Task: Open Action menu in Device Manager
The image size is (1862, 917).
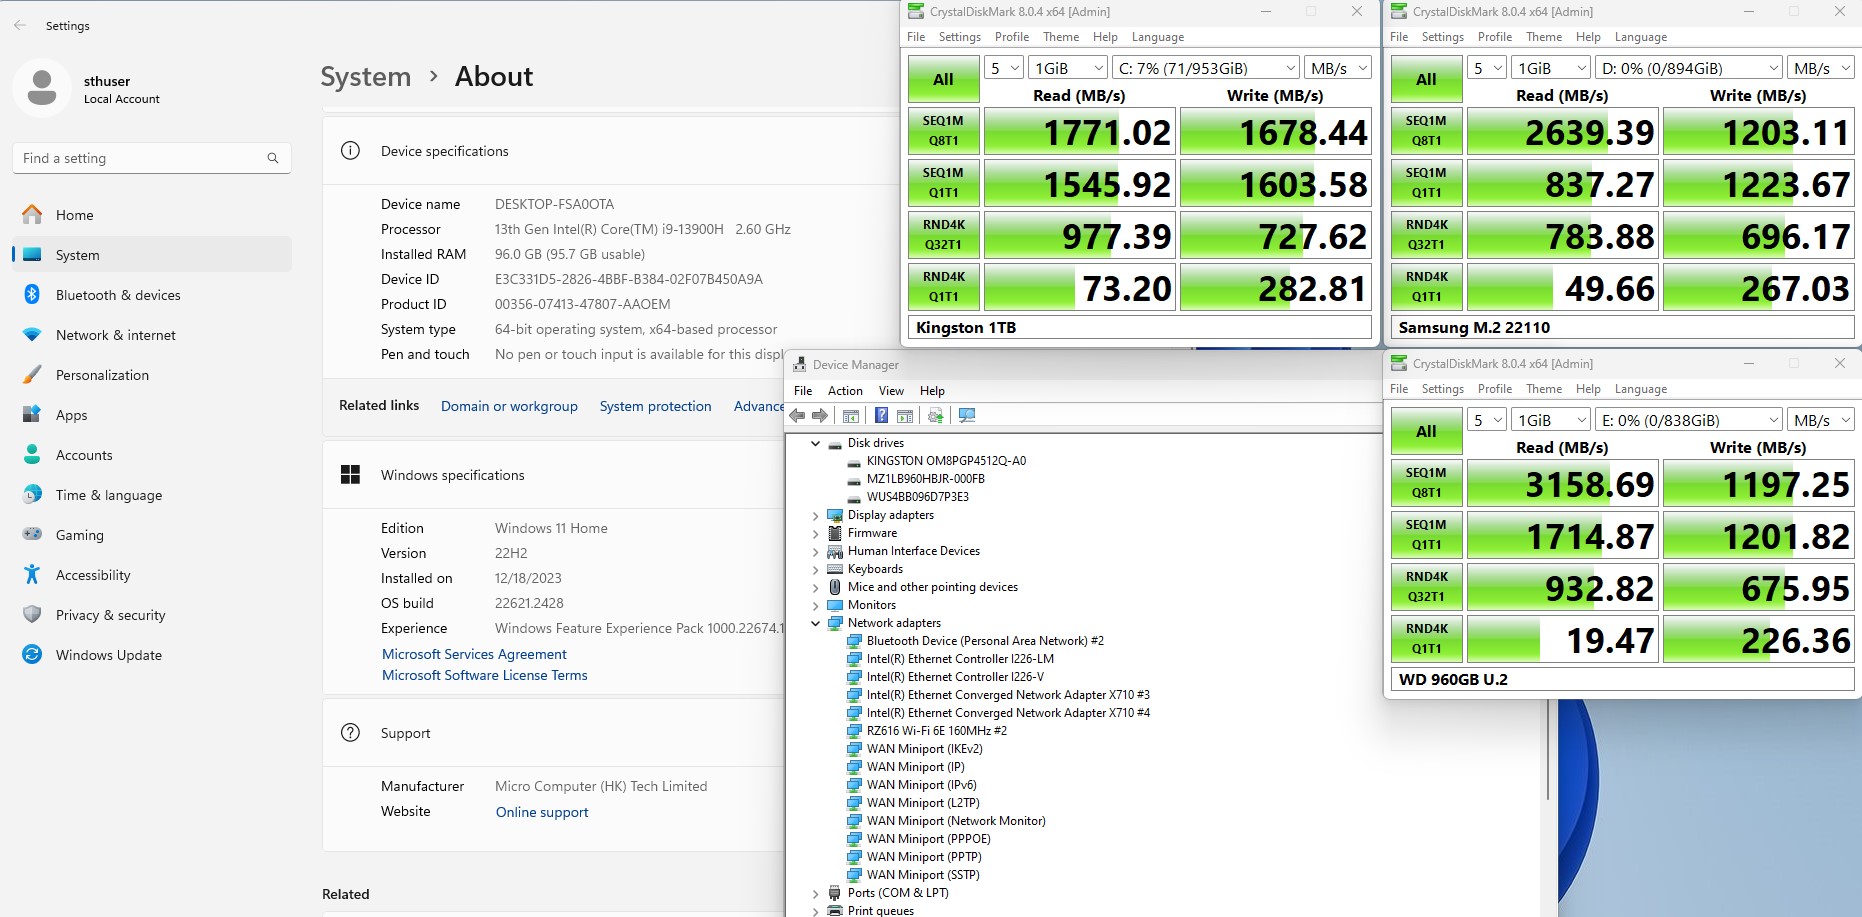Action: pos(844,391)
